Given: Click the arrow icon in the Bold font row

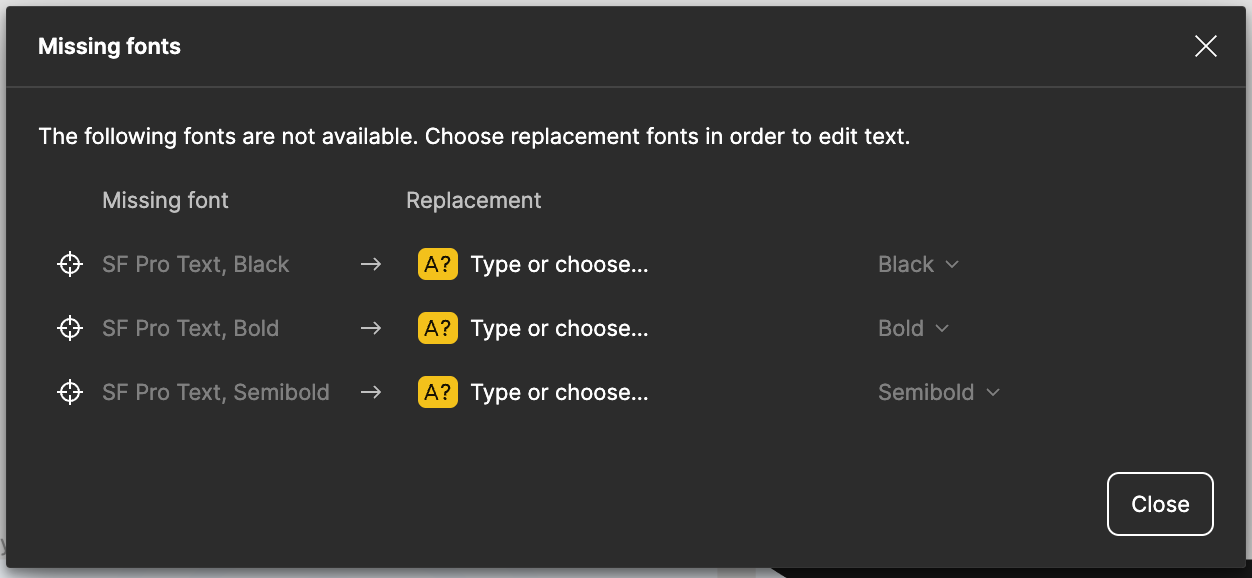Looking at the screenshot, I should 371,328.
